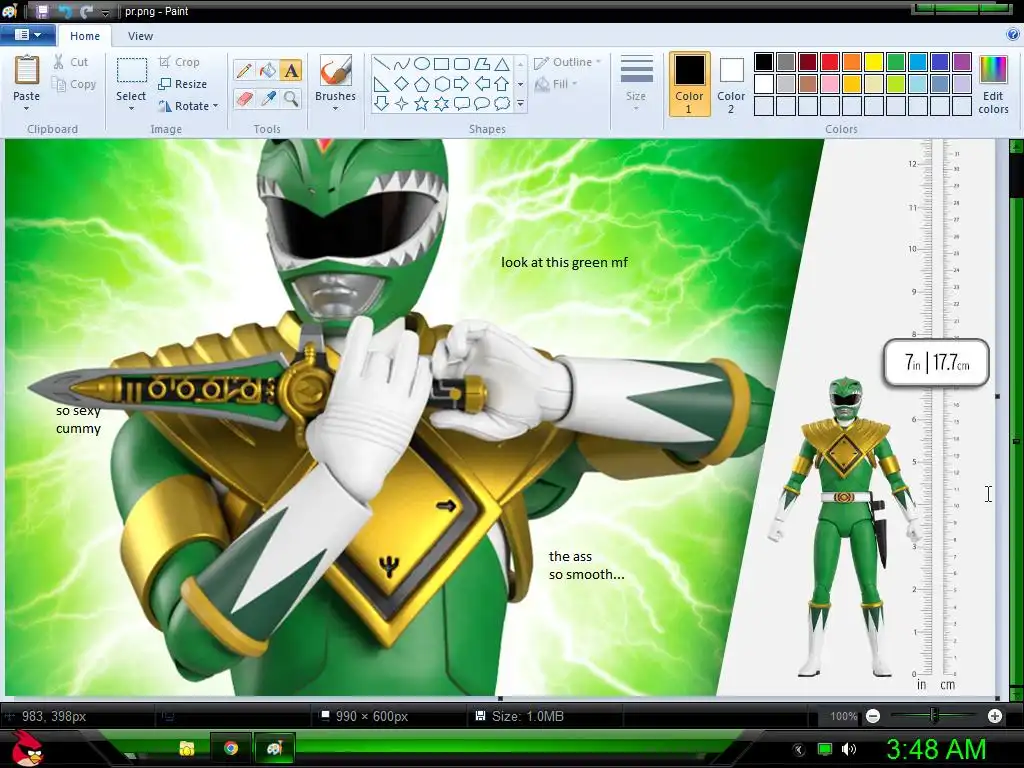This screenshot has height=768, width=1024.
Task: Click the Select rectangle button
Action: 131,71
